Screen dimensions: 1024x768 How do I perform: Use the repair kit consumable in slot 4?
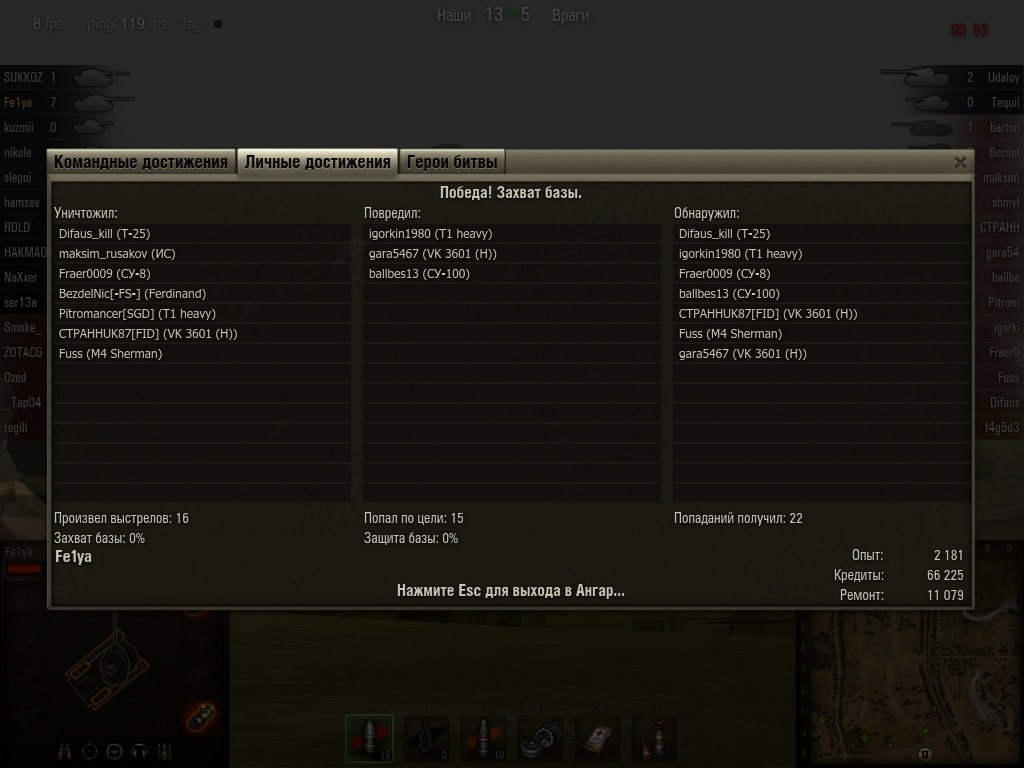pos(540,738)
